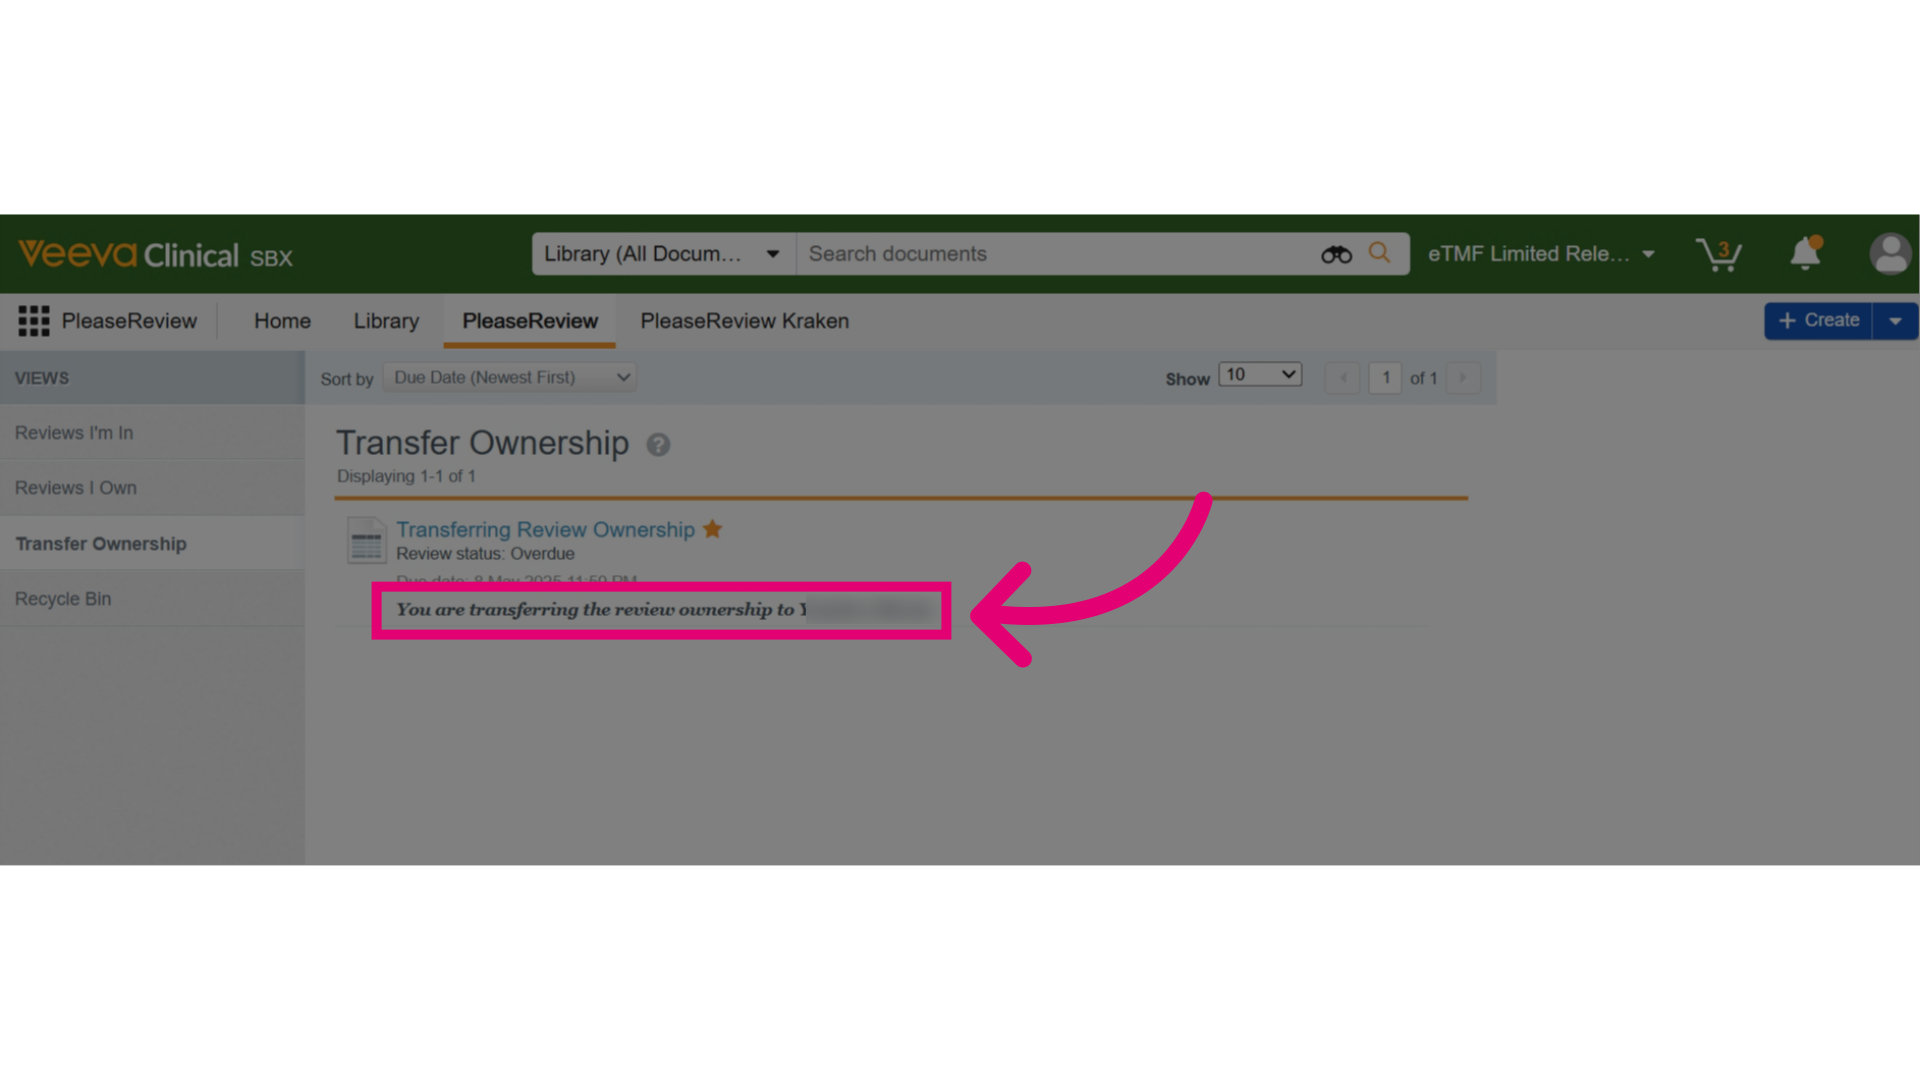Open the Sort by Due Date dropdown
The image size is (1920, 1080).
pyautogui.click(x=510, y=378)
